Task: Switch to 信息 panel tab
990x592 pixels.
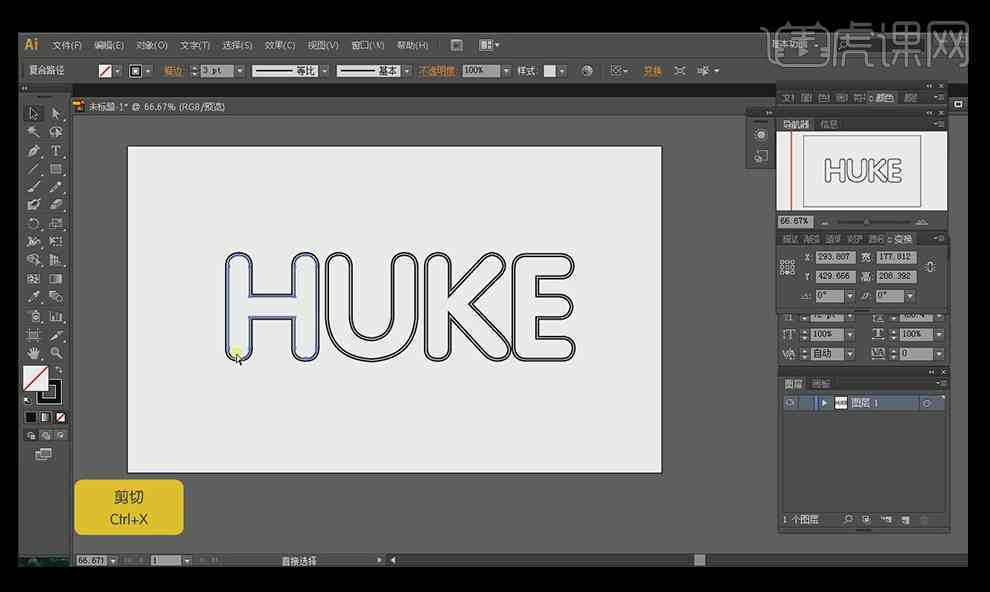Action: click(829, 124)
